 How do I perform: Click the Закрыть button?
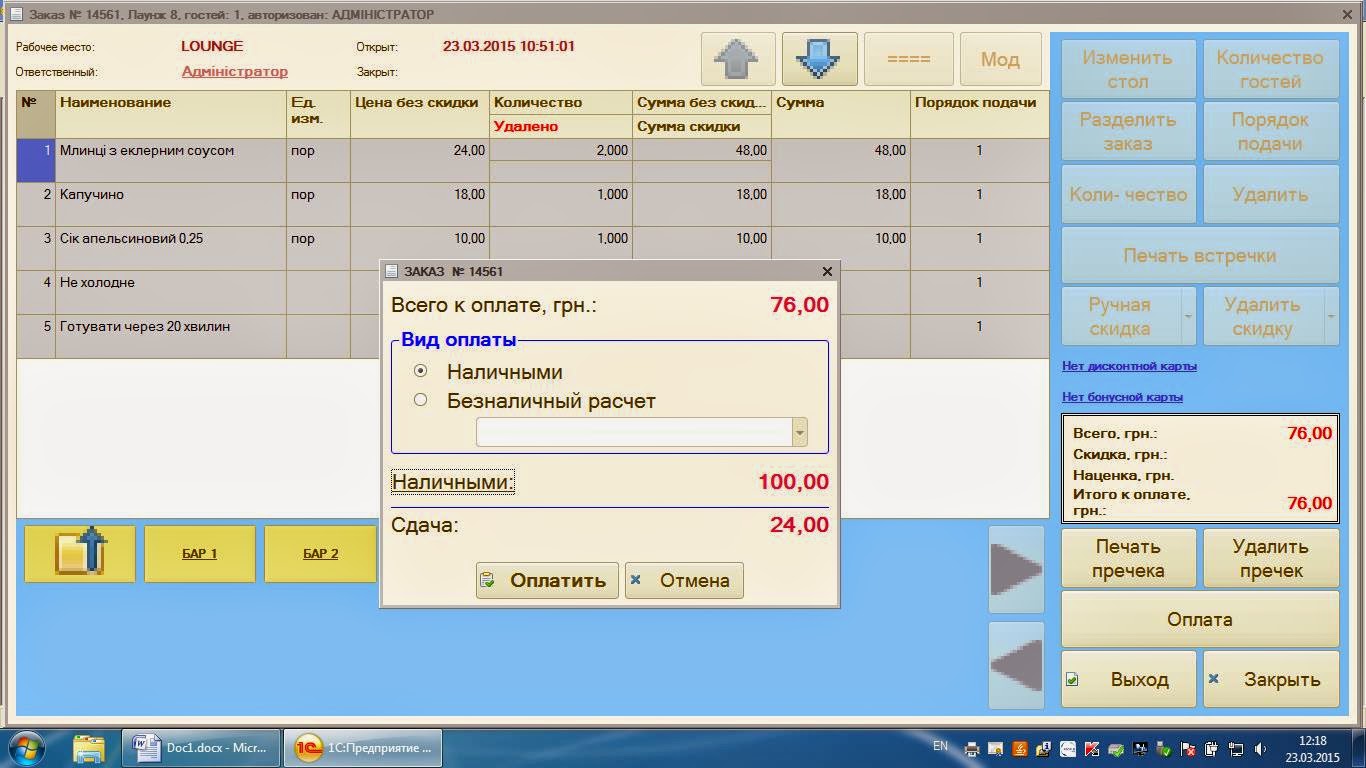point(1270,679)
